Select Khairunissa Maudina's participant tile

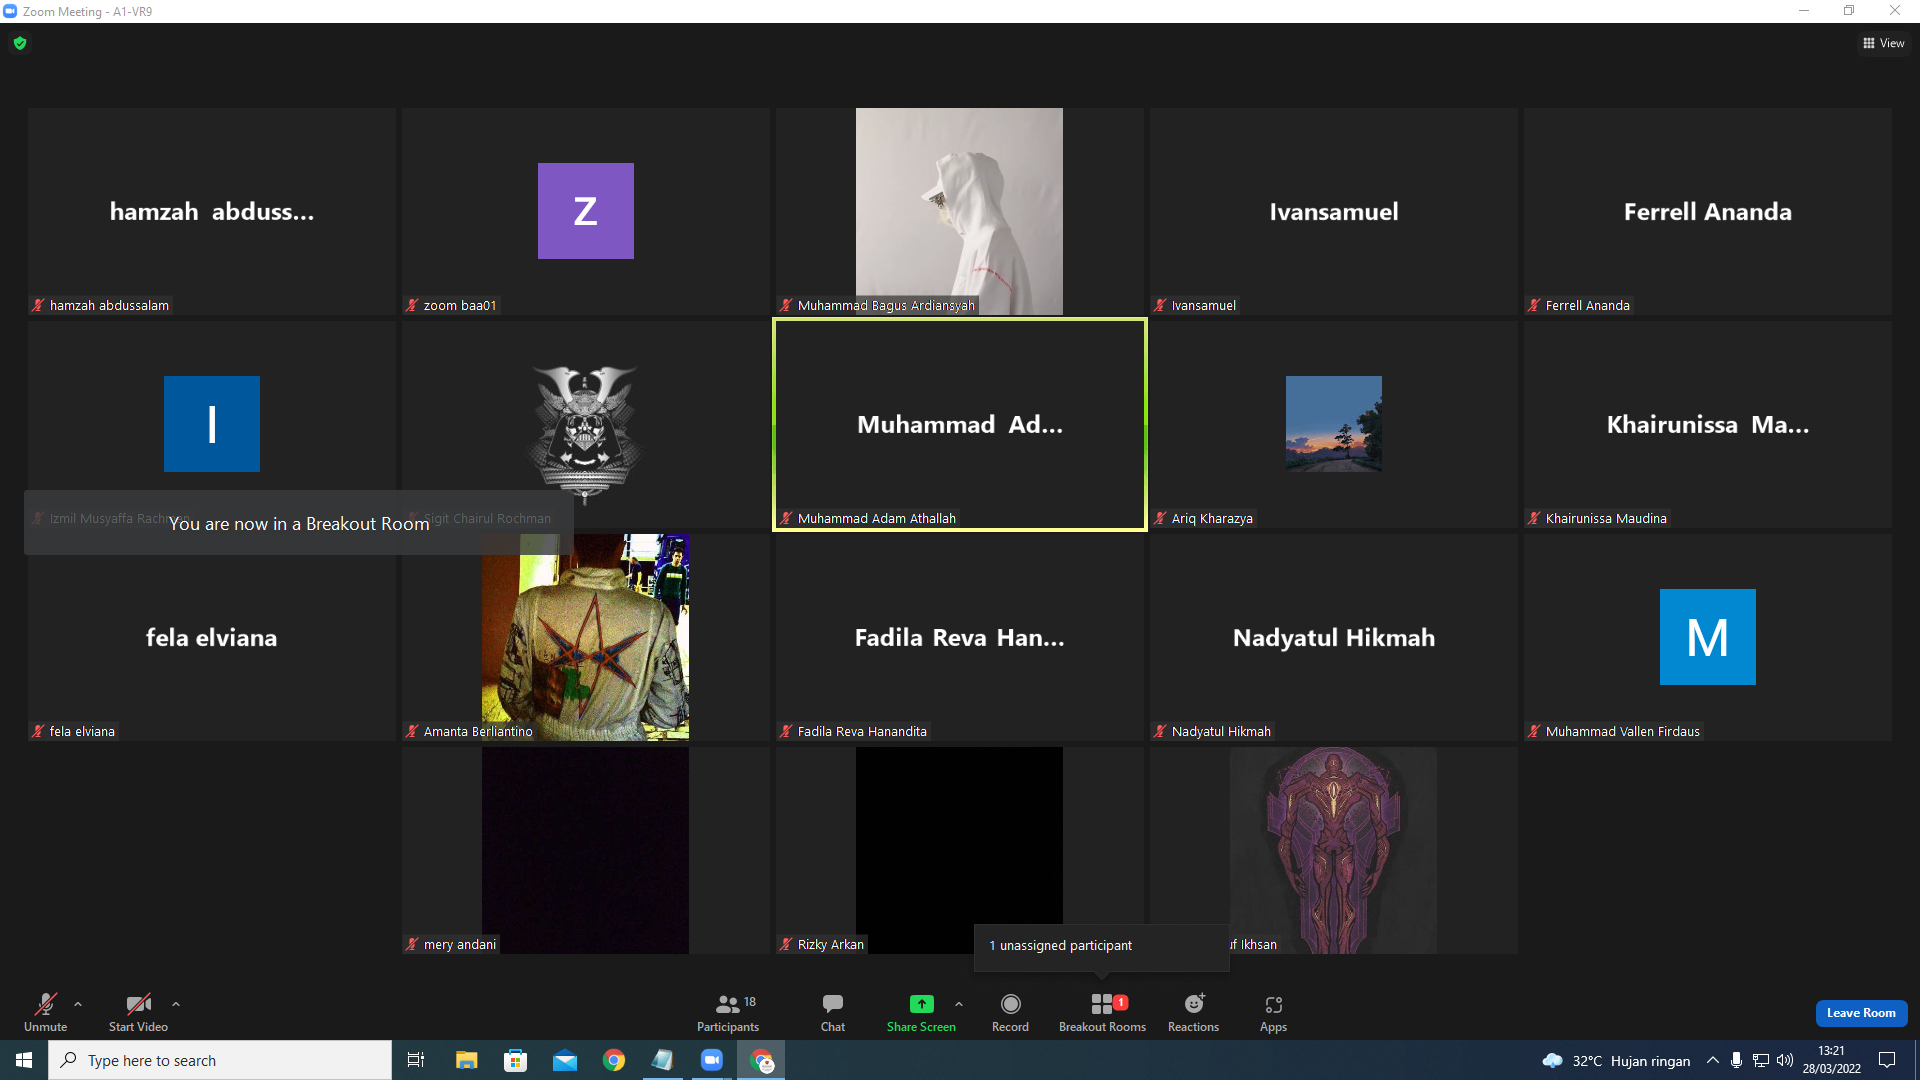pyautogui.click(x=1708, y=424)
